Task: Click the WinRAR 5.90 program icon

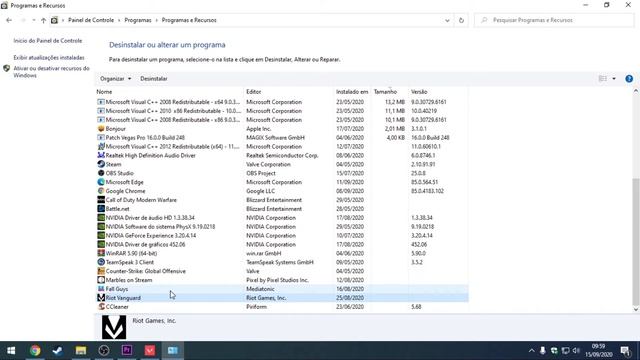Action: pos(101,253)
